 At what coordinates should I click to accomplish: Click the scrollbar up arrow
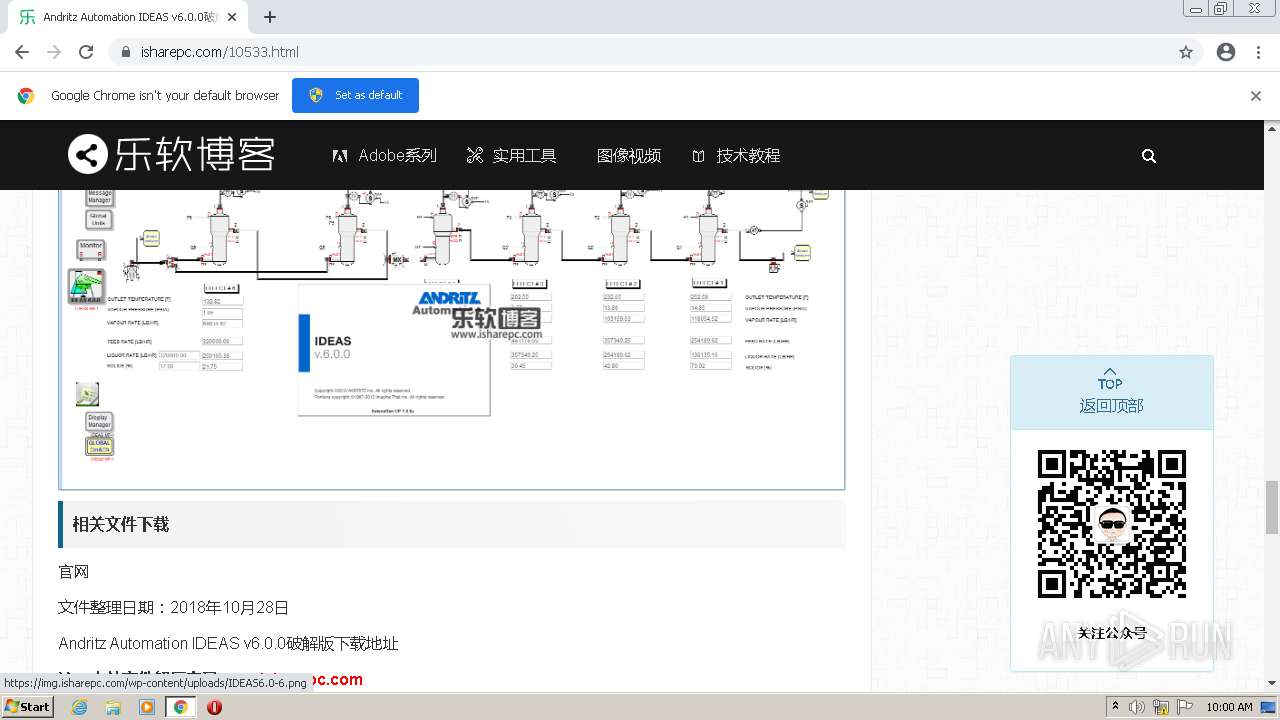coord(1272,128)
